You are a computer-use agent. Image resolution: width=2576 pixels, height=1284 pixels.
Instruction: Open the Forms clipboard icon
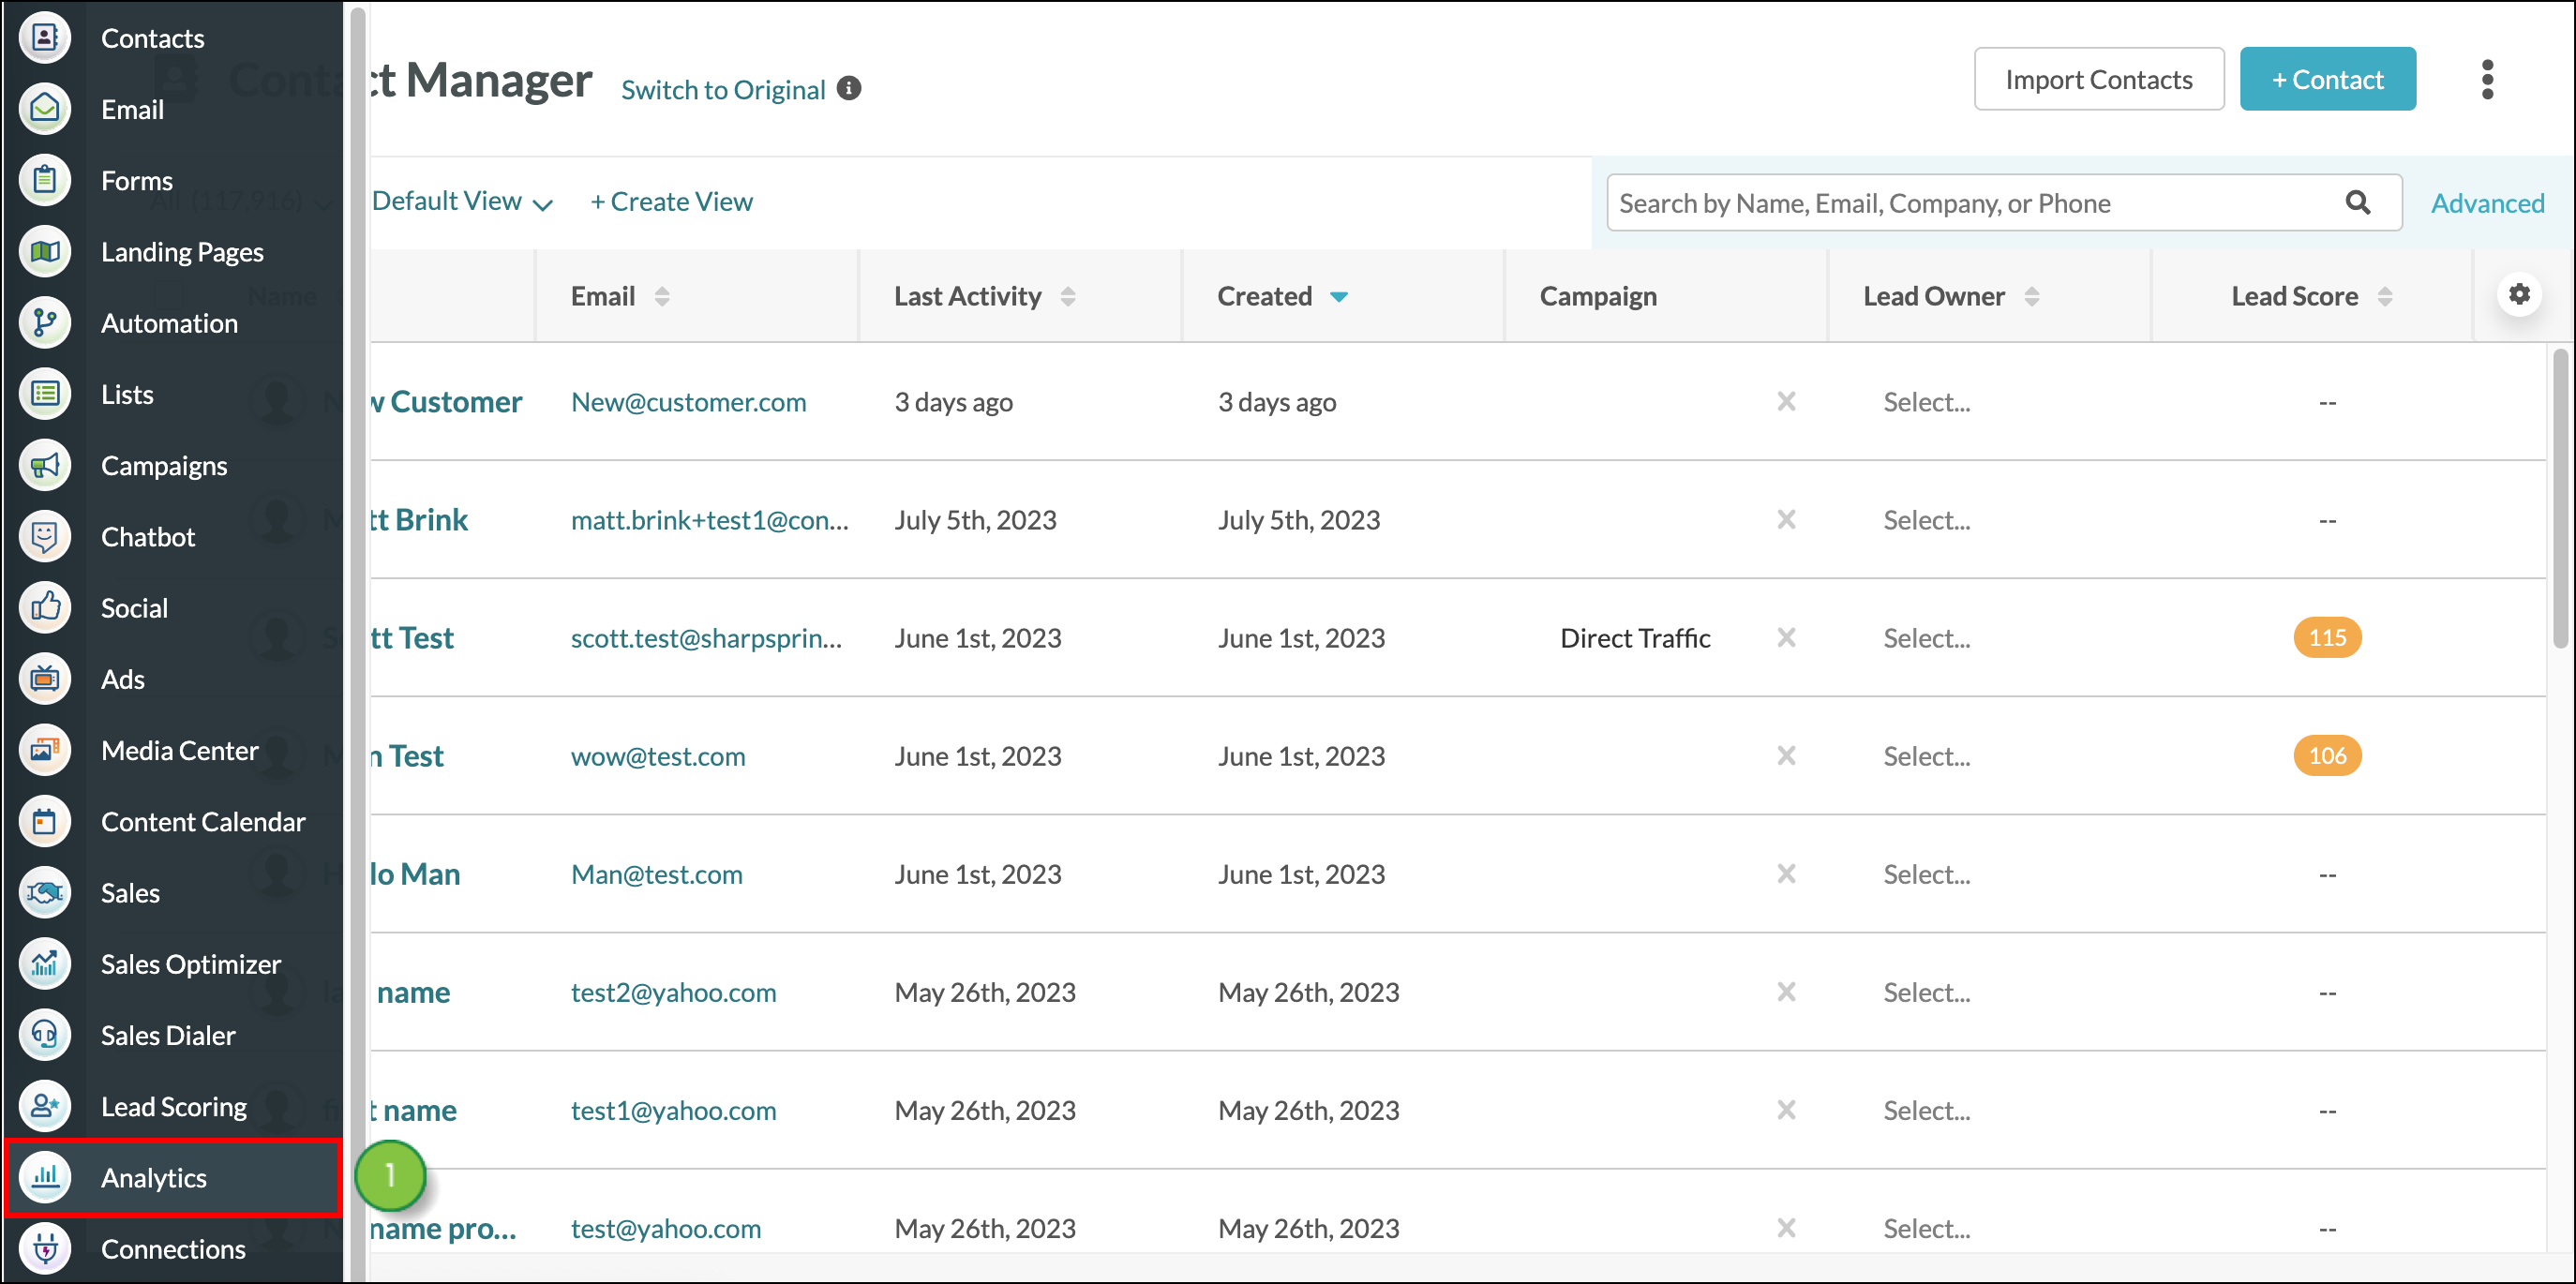(45, 180)
